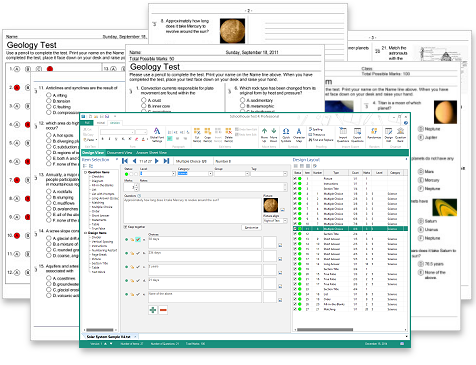Open the Level dropdown
This screenshot has width=476, height=365.
[x=173, y=174]
